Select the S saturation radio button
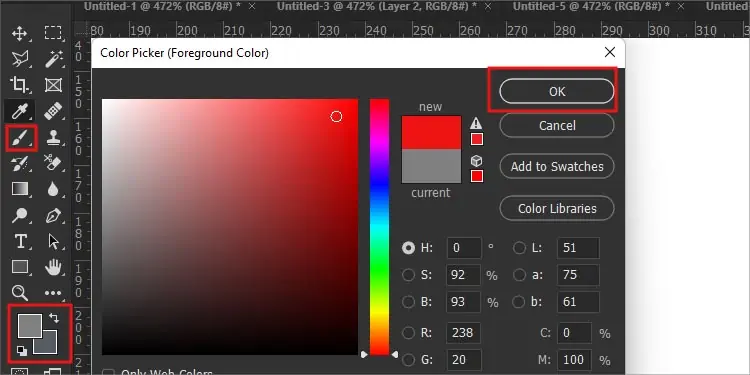This screenshot has height=375, width=750. [408, 275]
